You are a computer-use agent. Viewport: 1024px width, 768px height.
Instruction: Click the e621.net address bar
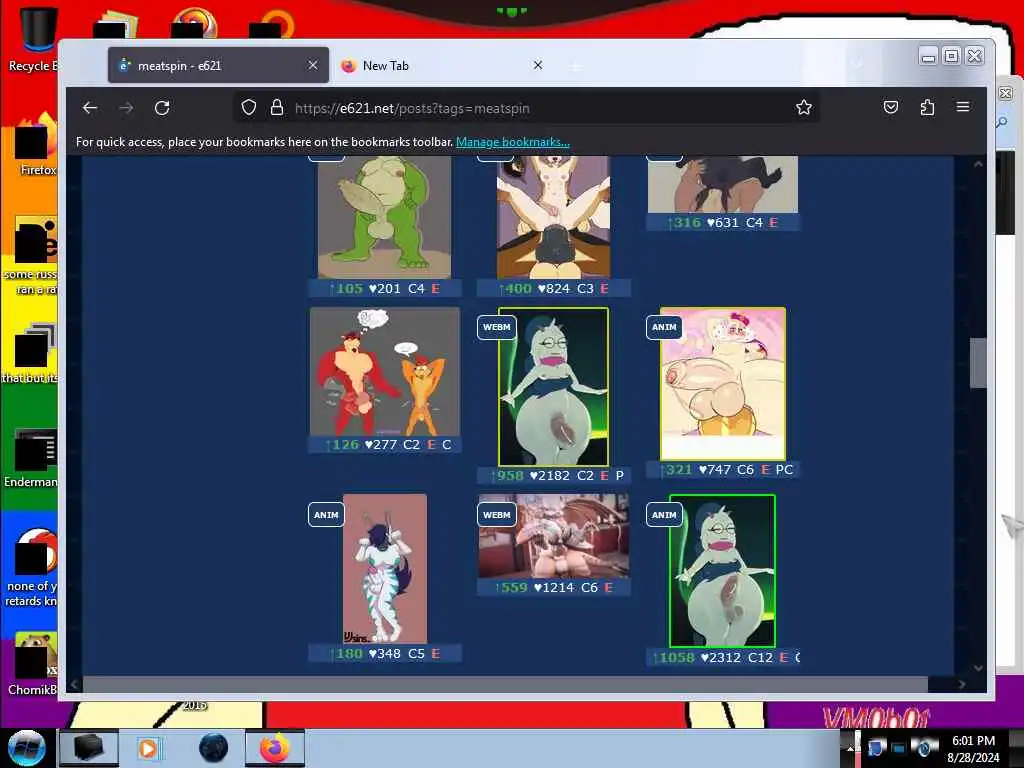click(x=526, y=108)
